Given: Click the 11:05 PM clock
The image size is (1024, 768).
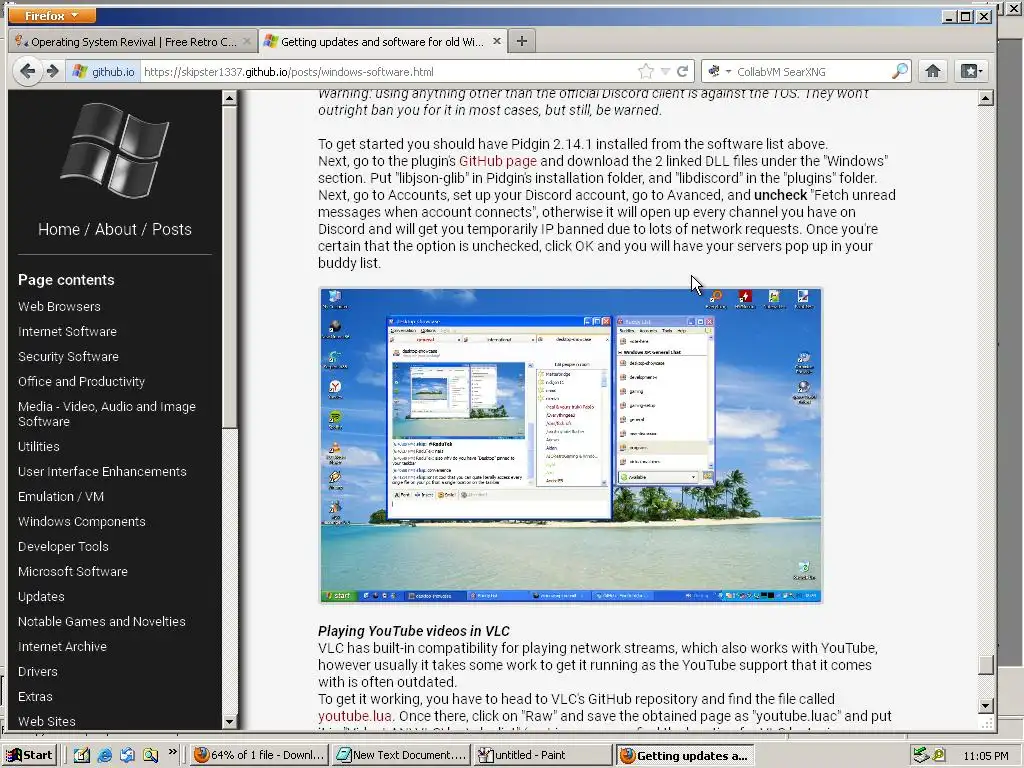Looking at the screenshot, I should [x=985, y=756].
